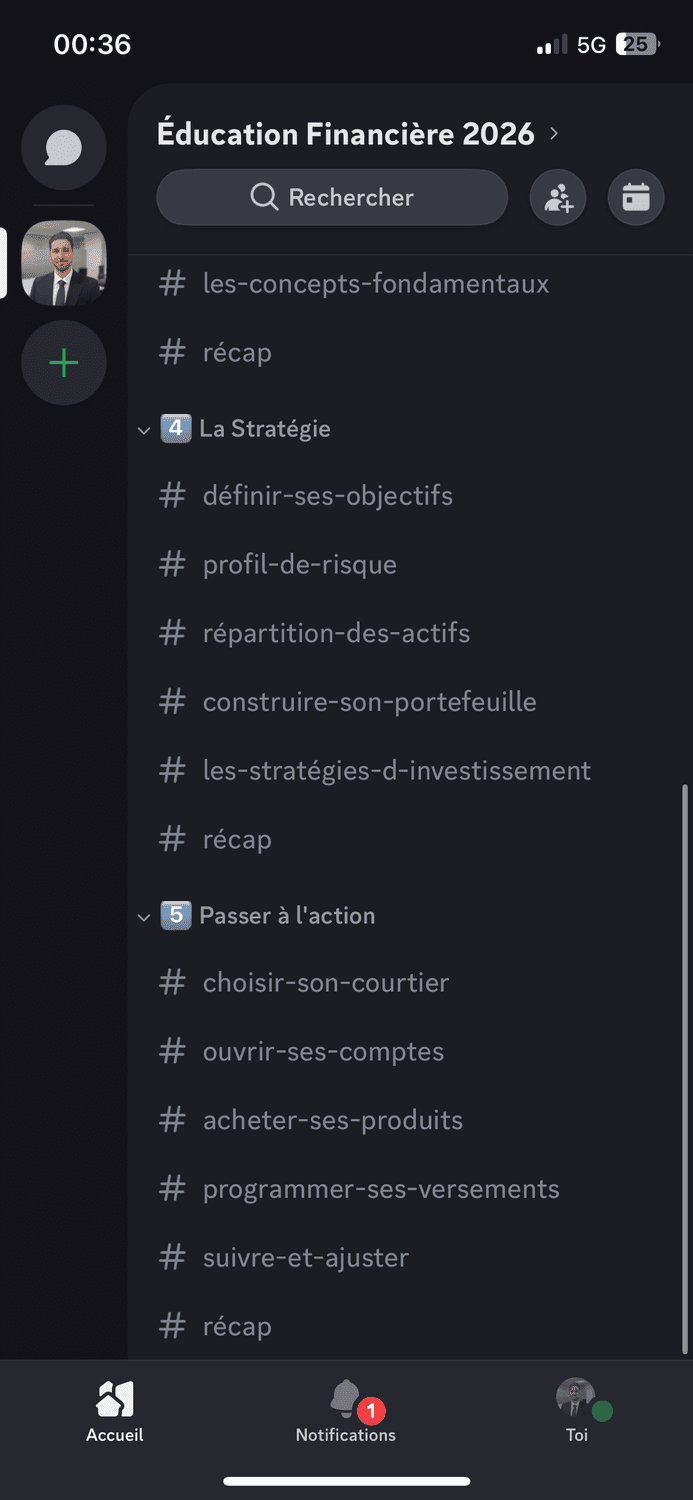Open Notifications bell tab
The height and width of the screenshot is (1500, 693).
(346, 1410)
